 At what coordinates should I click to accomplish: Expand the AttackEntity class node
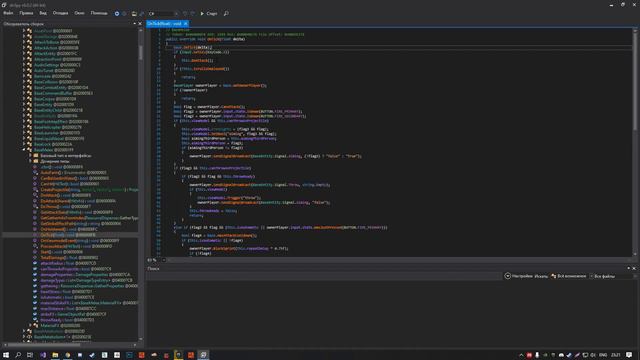coord(24,53)
